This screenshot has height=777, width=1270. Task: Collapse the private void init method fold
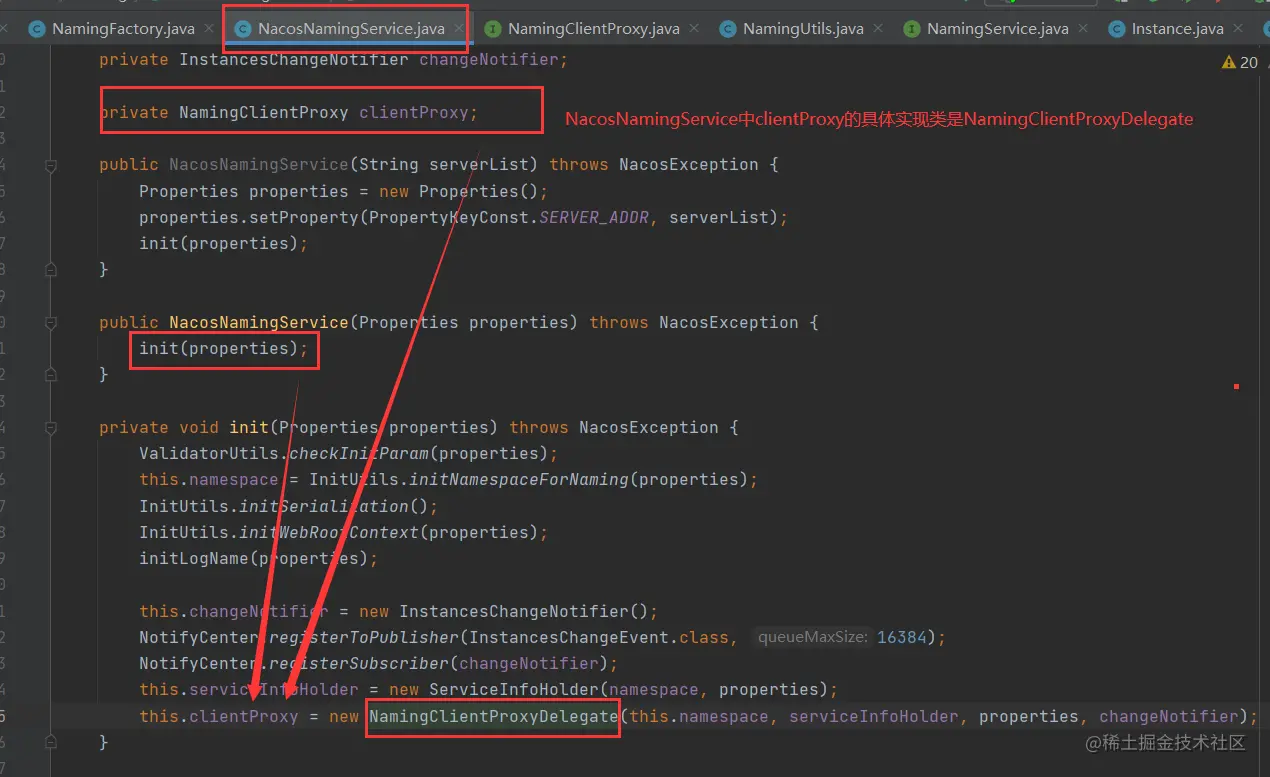tap(51, 428)
